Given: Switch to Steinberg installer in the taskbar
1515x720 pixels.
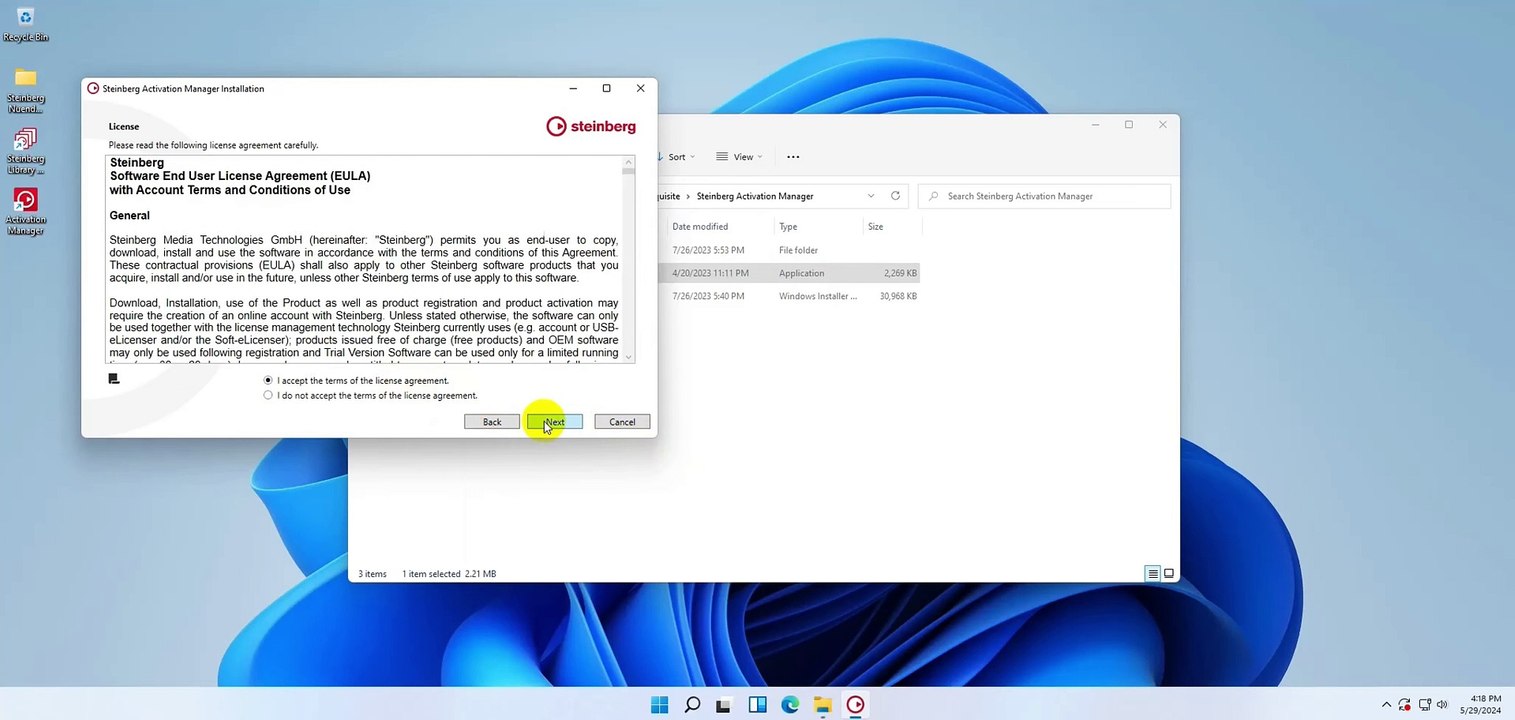Looking at the screenshot, I should pyautogui.click(x=855, y=705).
